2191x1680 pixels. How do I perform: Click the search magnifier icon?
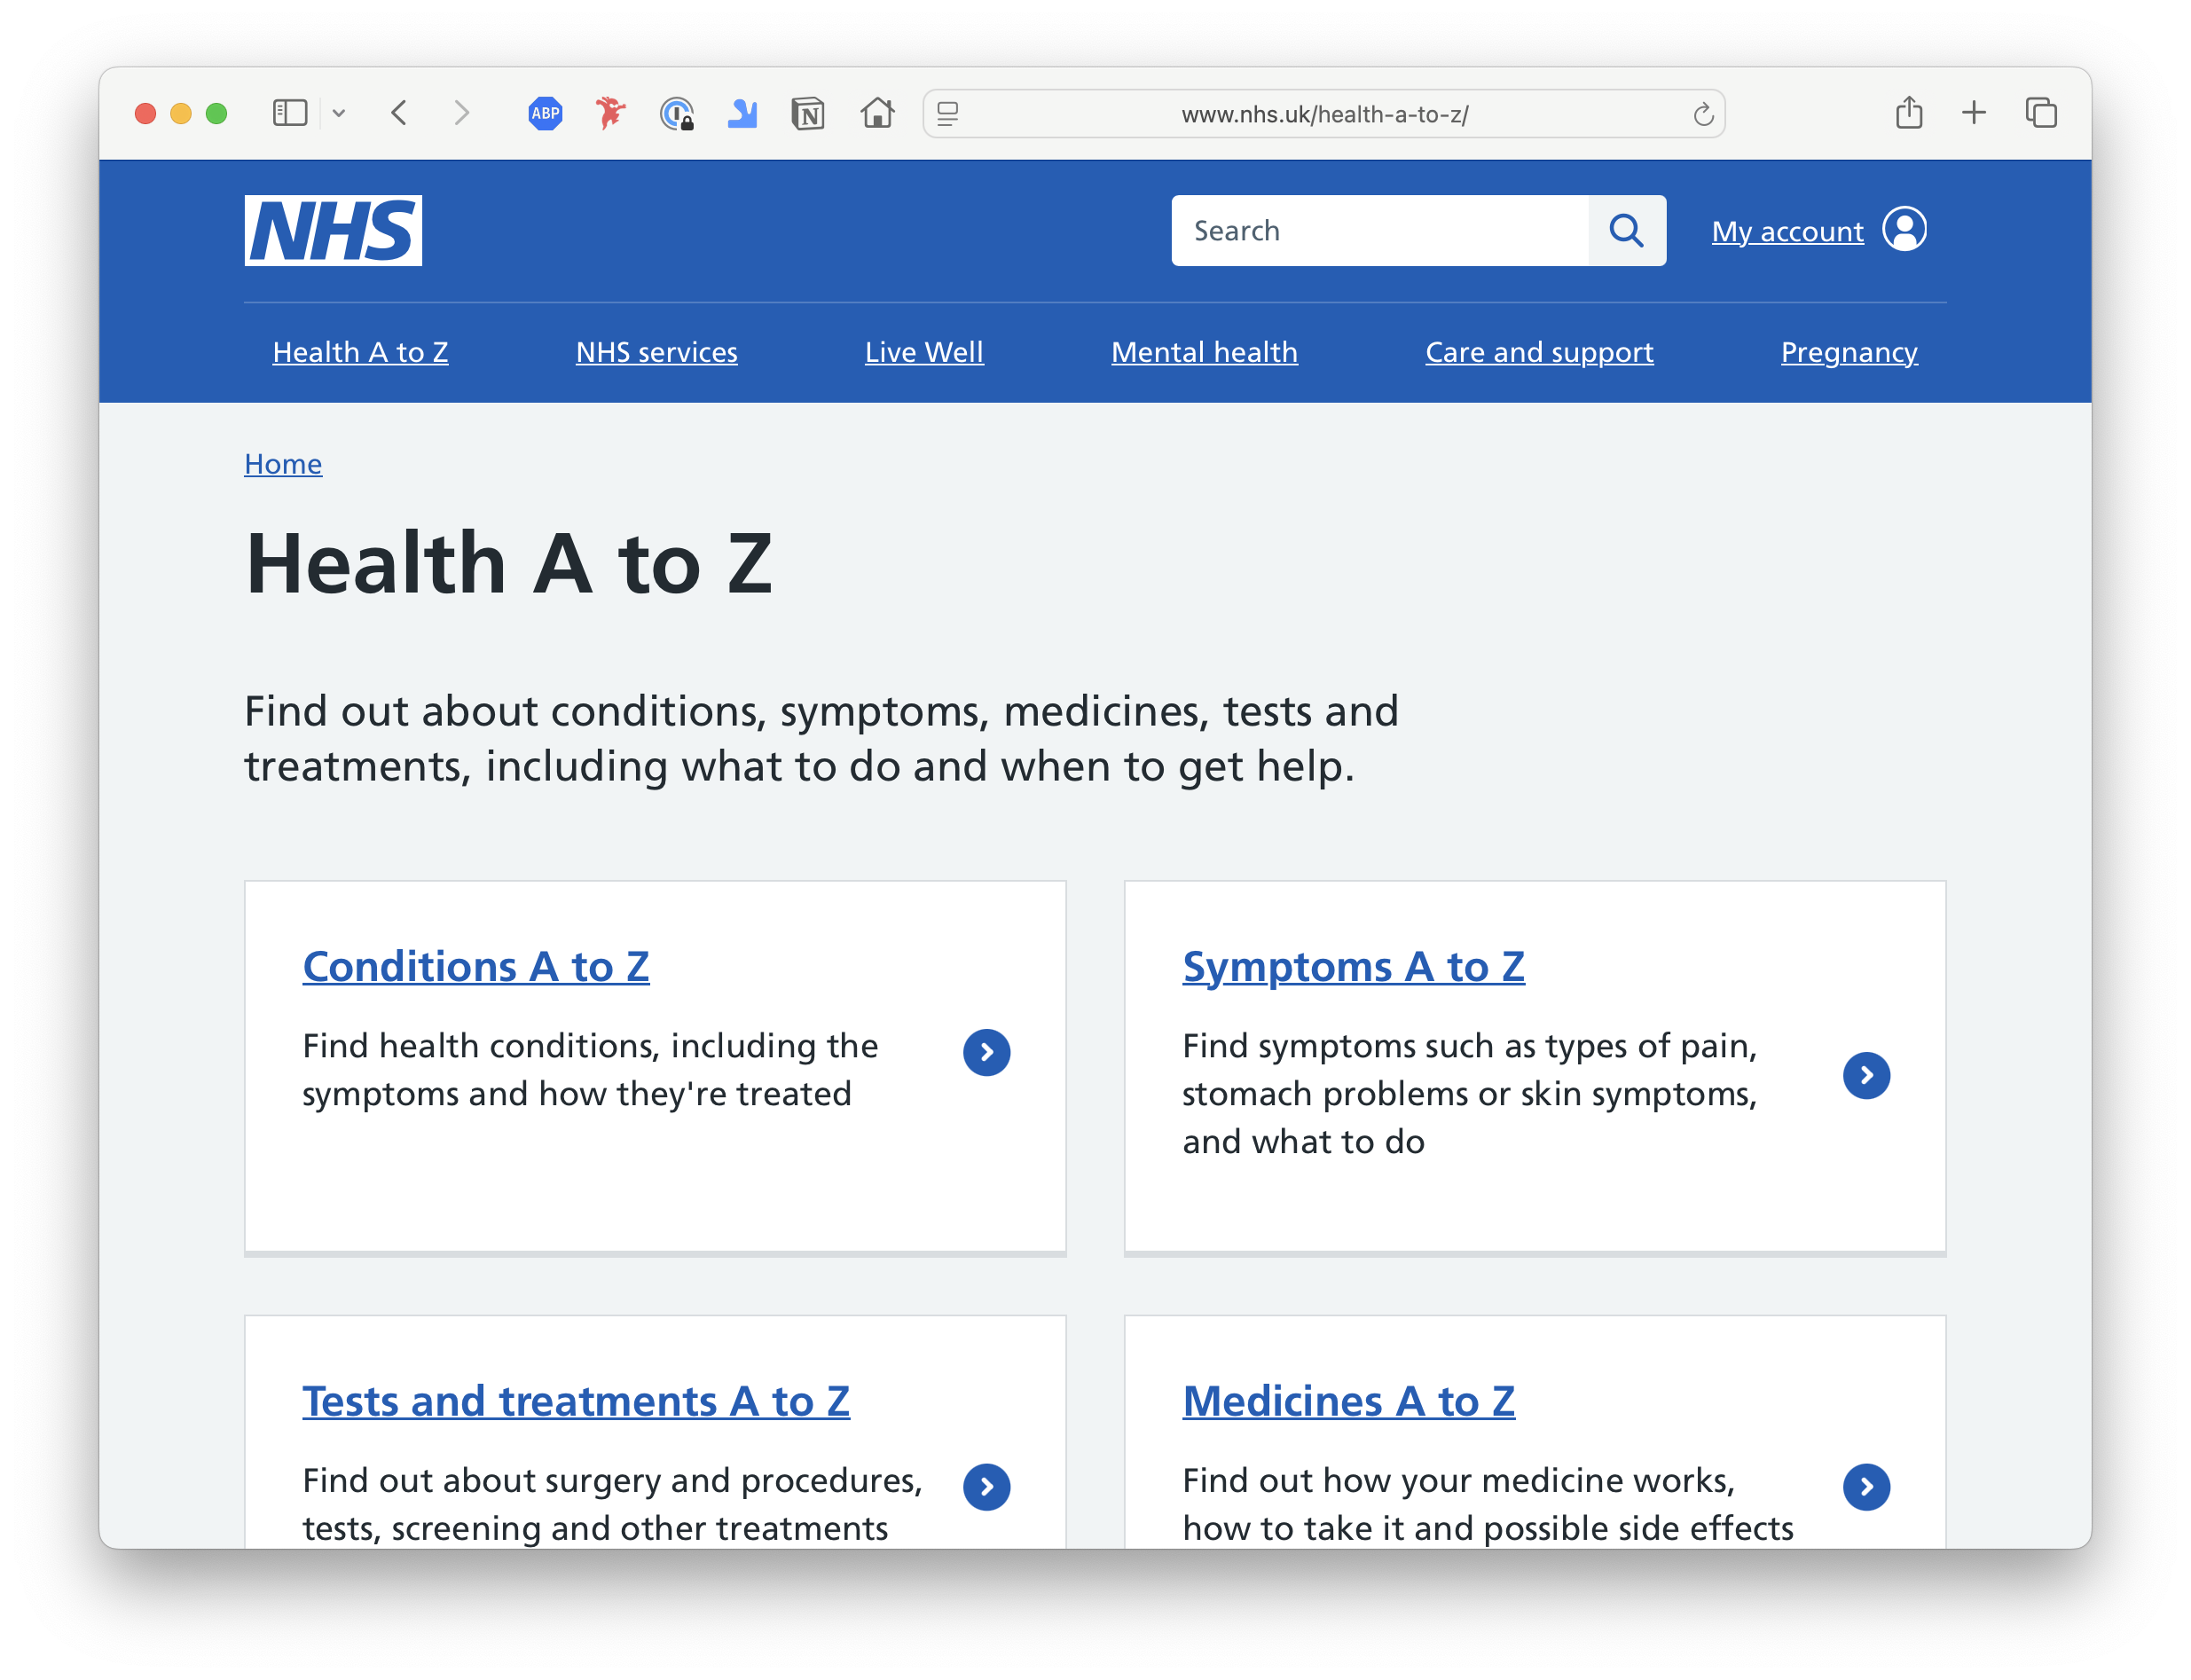1626,230
